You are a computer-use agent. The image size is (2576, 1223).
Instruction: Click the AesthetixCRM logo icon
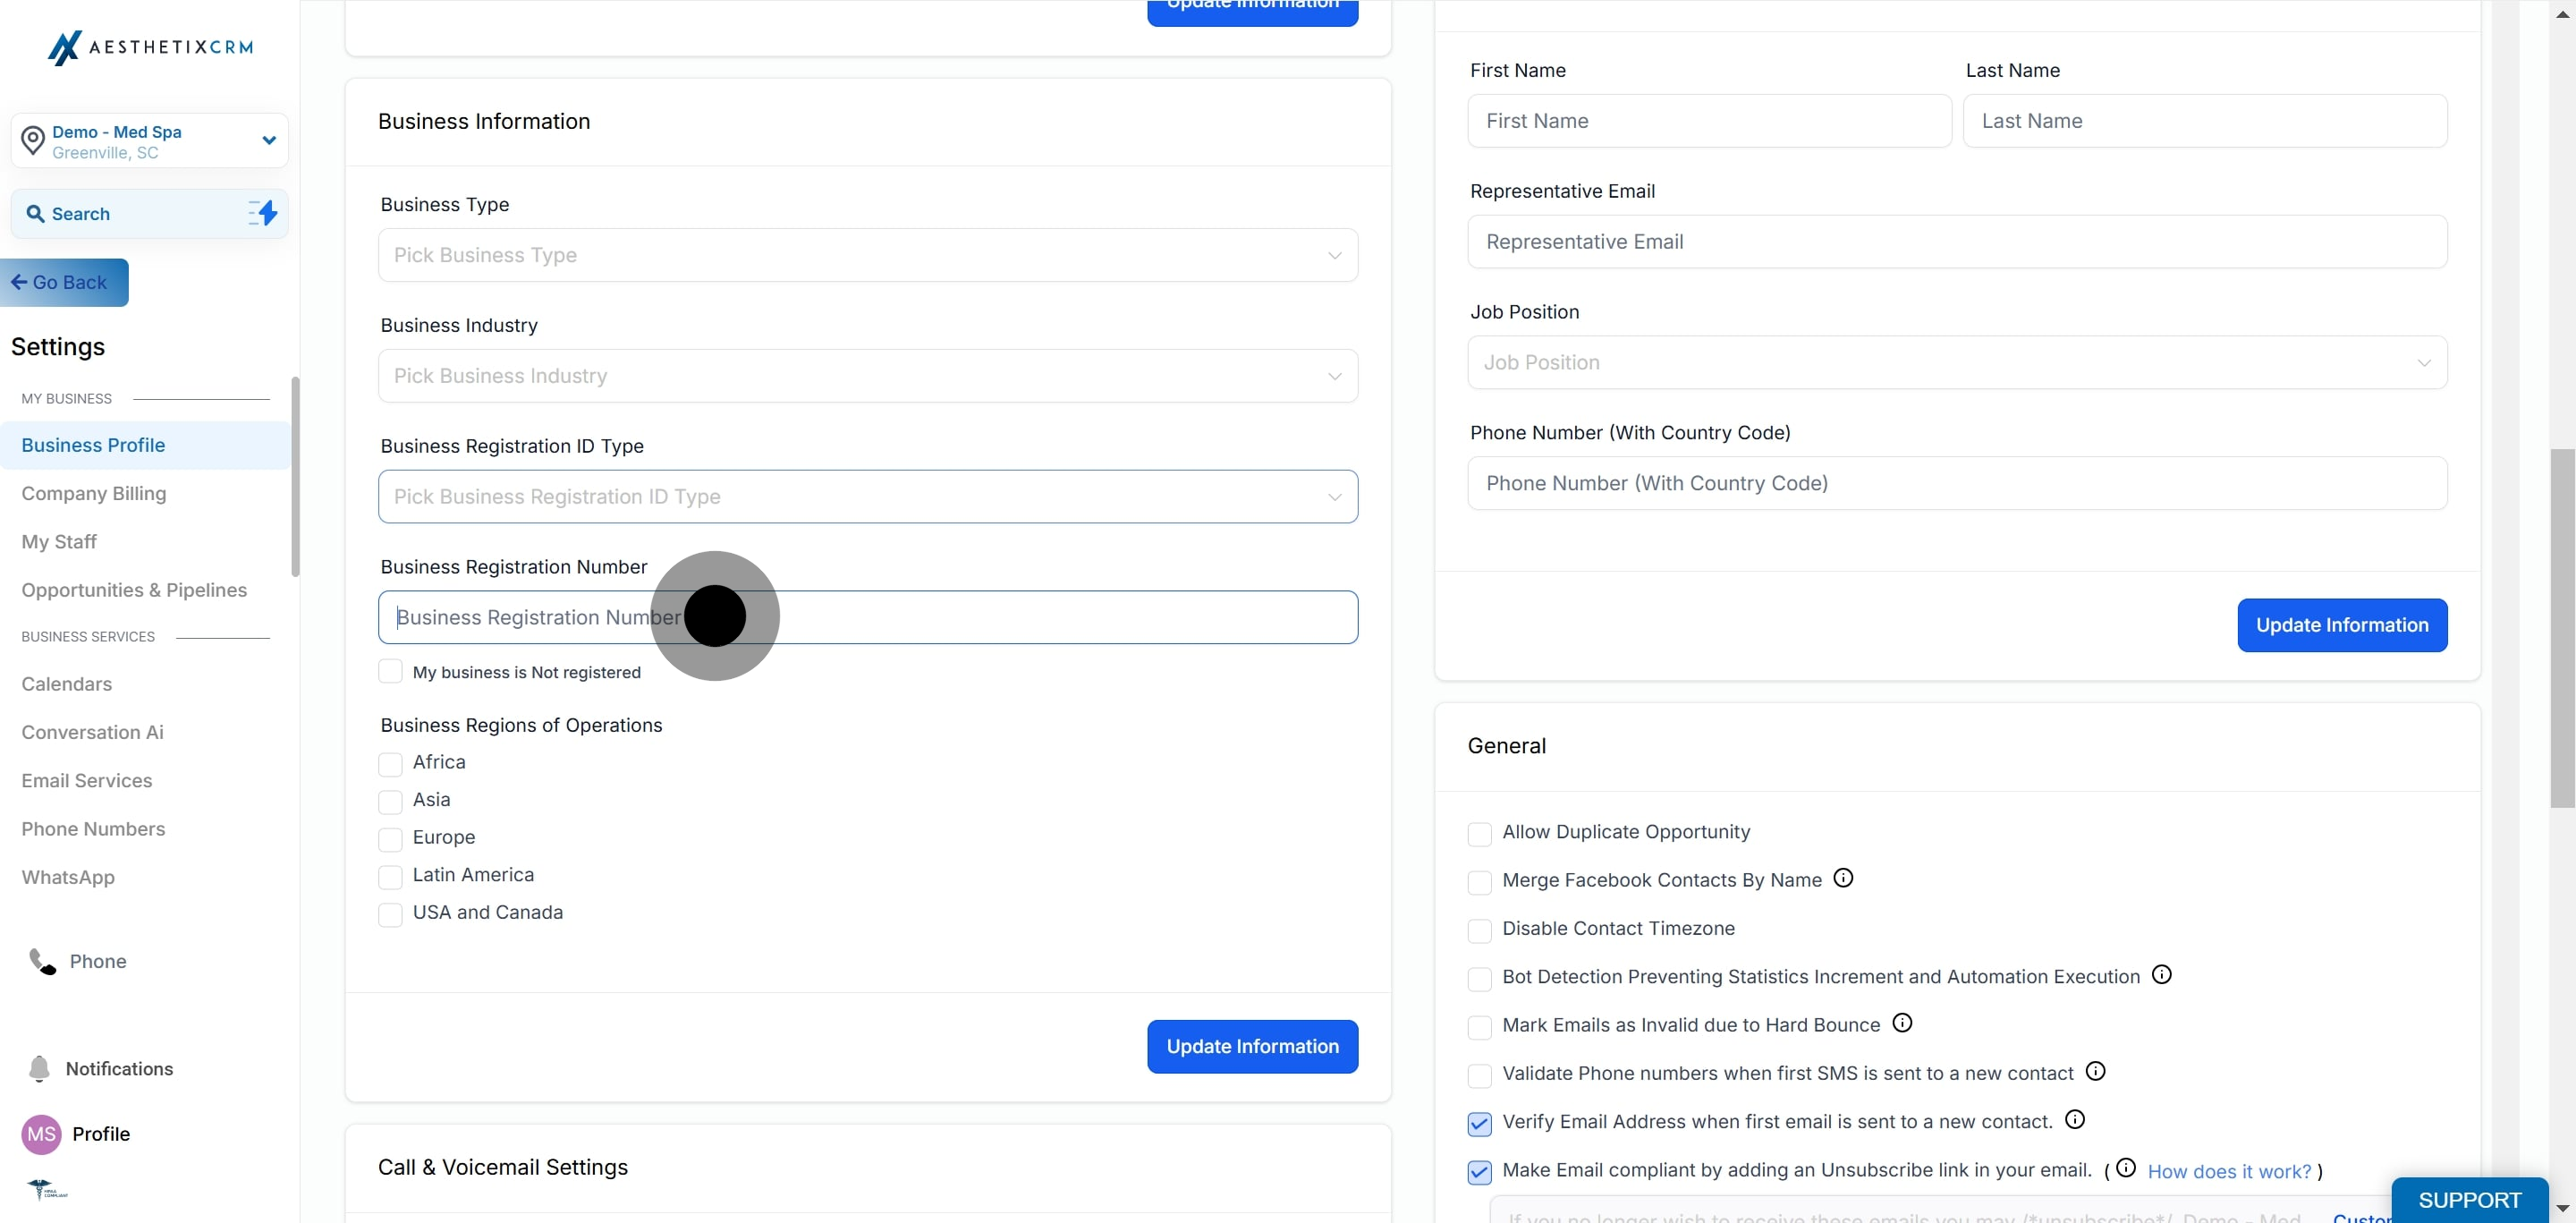click(x=64, y=48)
